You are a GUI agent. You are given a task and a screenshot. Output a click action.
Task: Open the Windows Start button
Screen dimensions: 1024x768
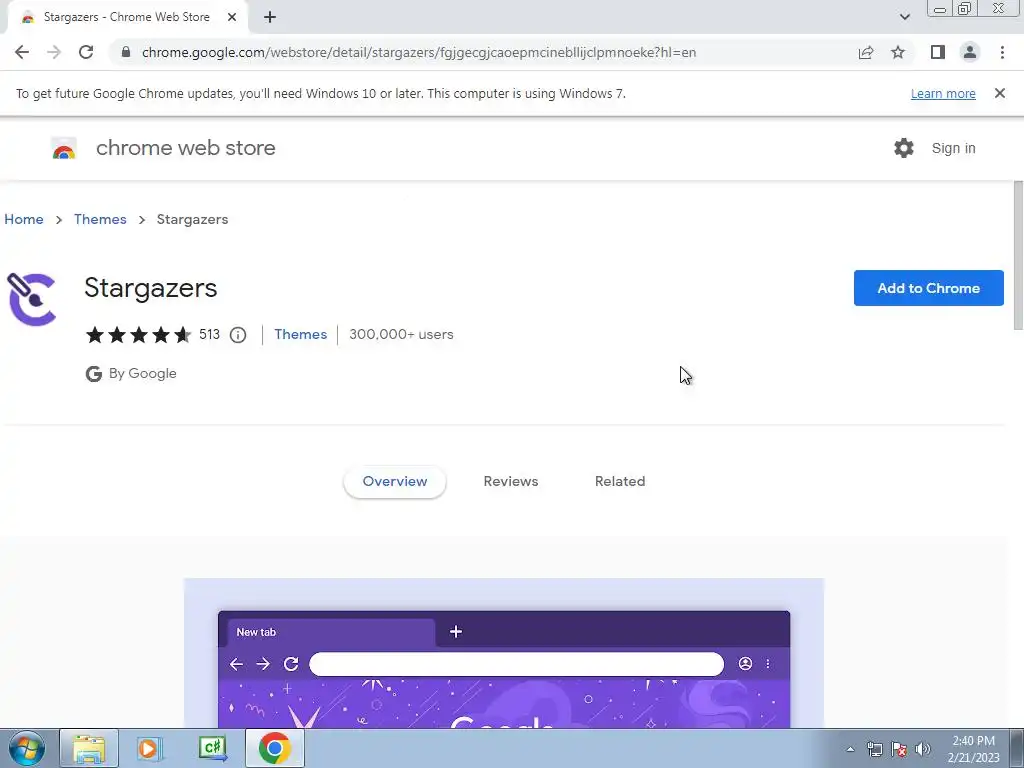[x=27, y=748]
